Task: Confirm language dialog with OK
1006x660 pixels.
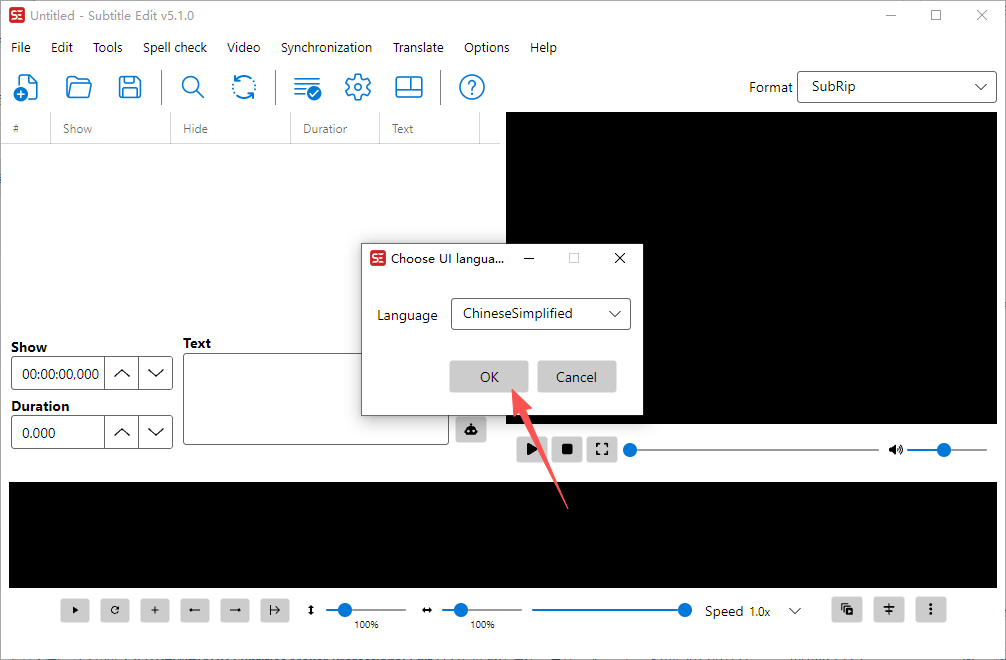Action: [x=489, y=377]
